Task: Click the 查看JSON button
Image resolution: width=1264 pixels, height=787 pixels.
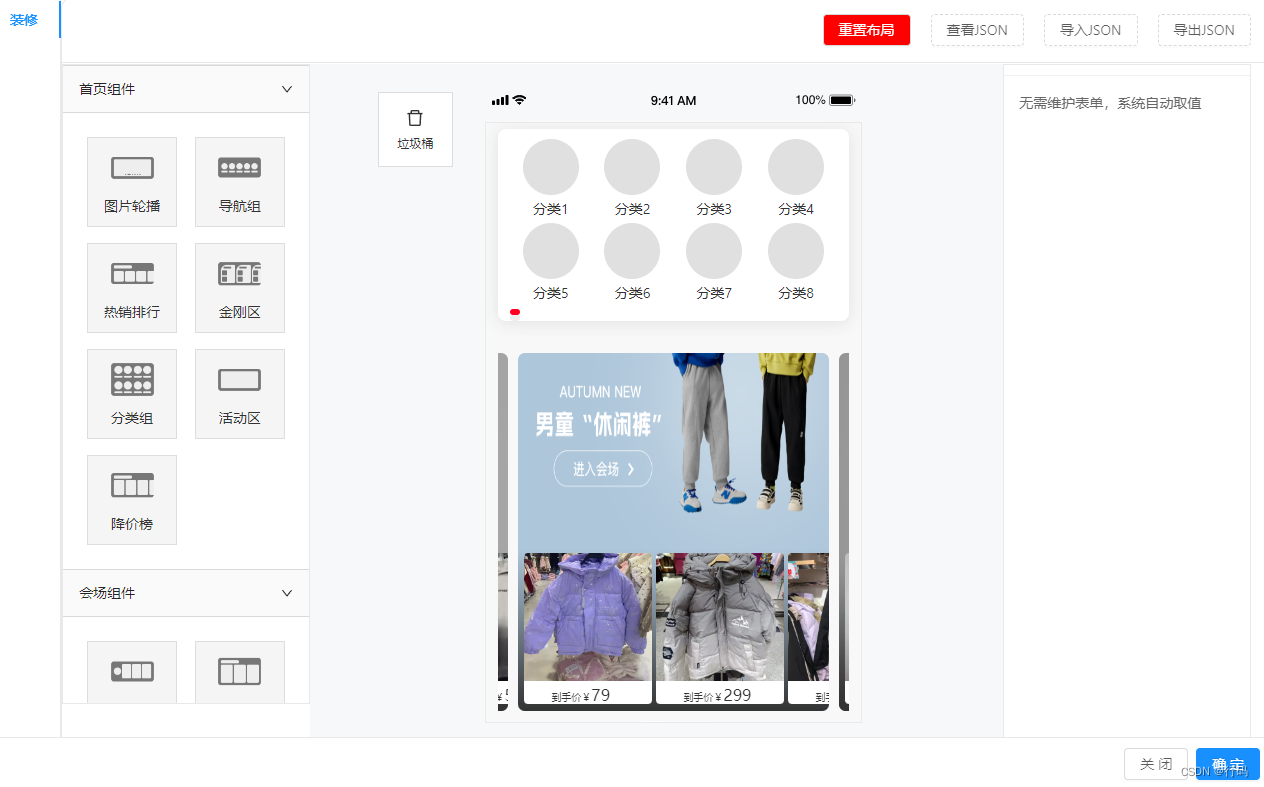Action: [x=977, y=30]
